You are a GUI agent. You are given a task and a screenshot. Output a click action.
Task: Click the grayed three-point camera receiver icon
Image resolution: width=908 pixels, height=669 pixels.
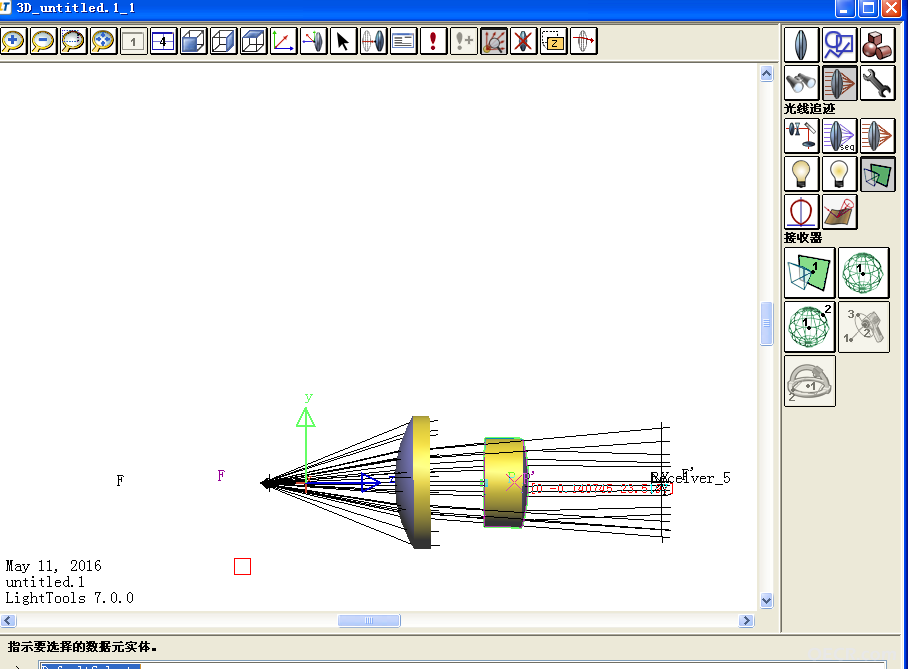(863, 327)
